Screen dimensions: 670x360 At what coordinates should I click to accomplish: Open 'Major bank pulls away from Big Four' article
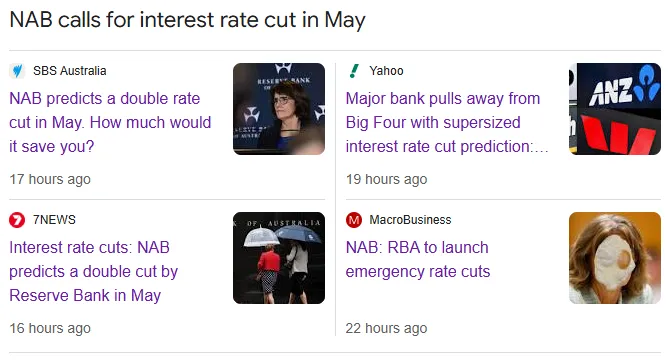447,123
